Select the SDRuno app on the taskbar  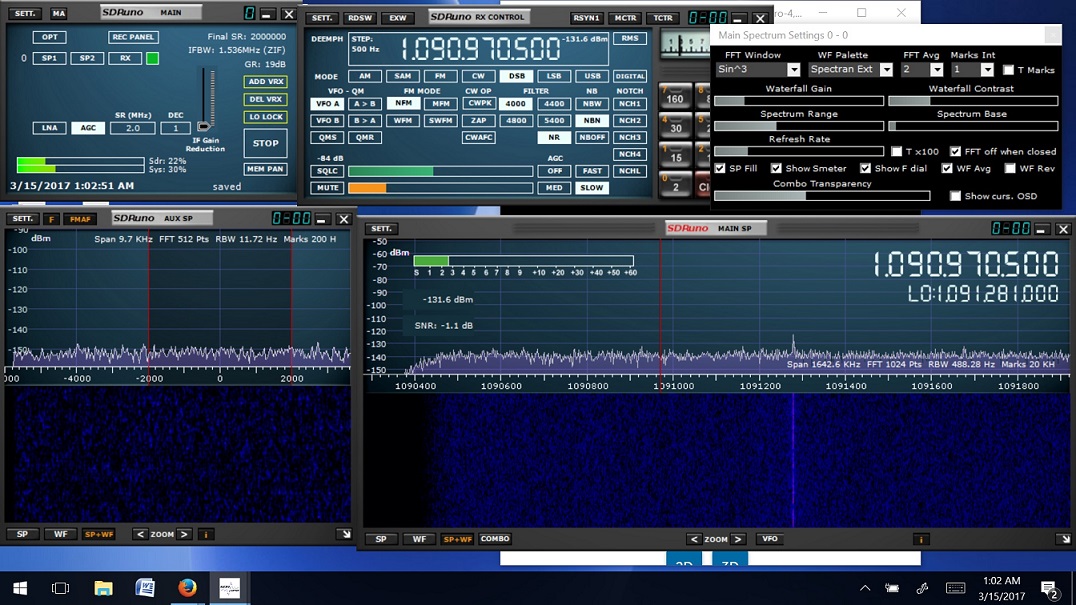click(x=229, y=588)
